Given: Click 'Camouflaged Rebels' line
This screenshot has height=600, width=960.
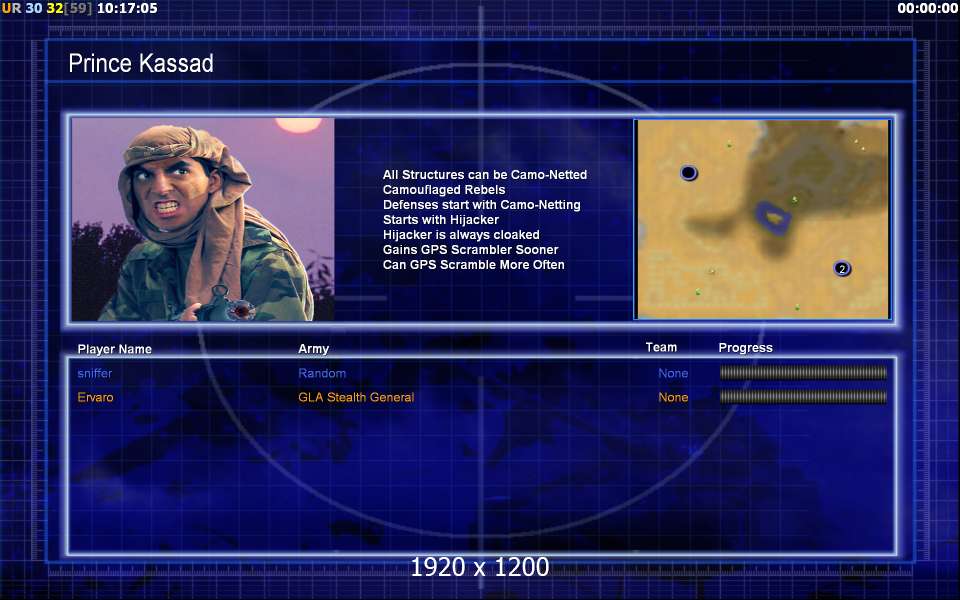Looking at the screenshot, I should point(444,190).
